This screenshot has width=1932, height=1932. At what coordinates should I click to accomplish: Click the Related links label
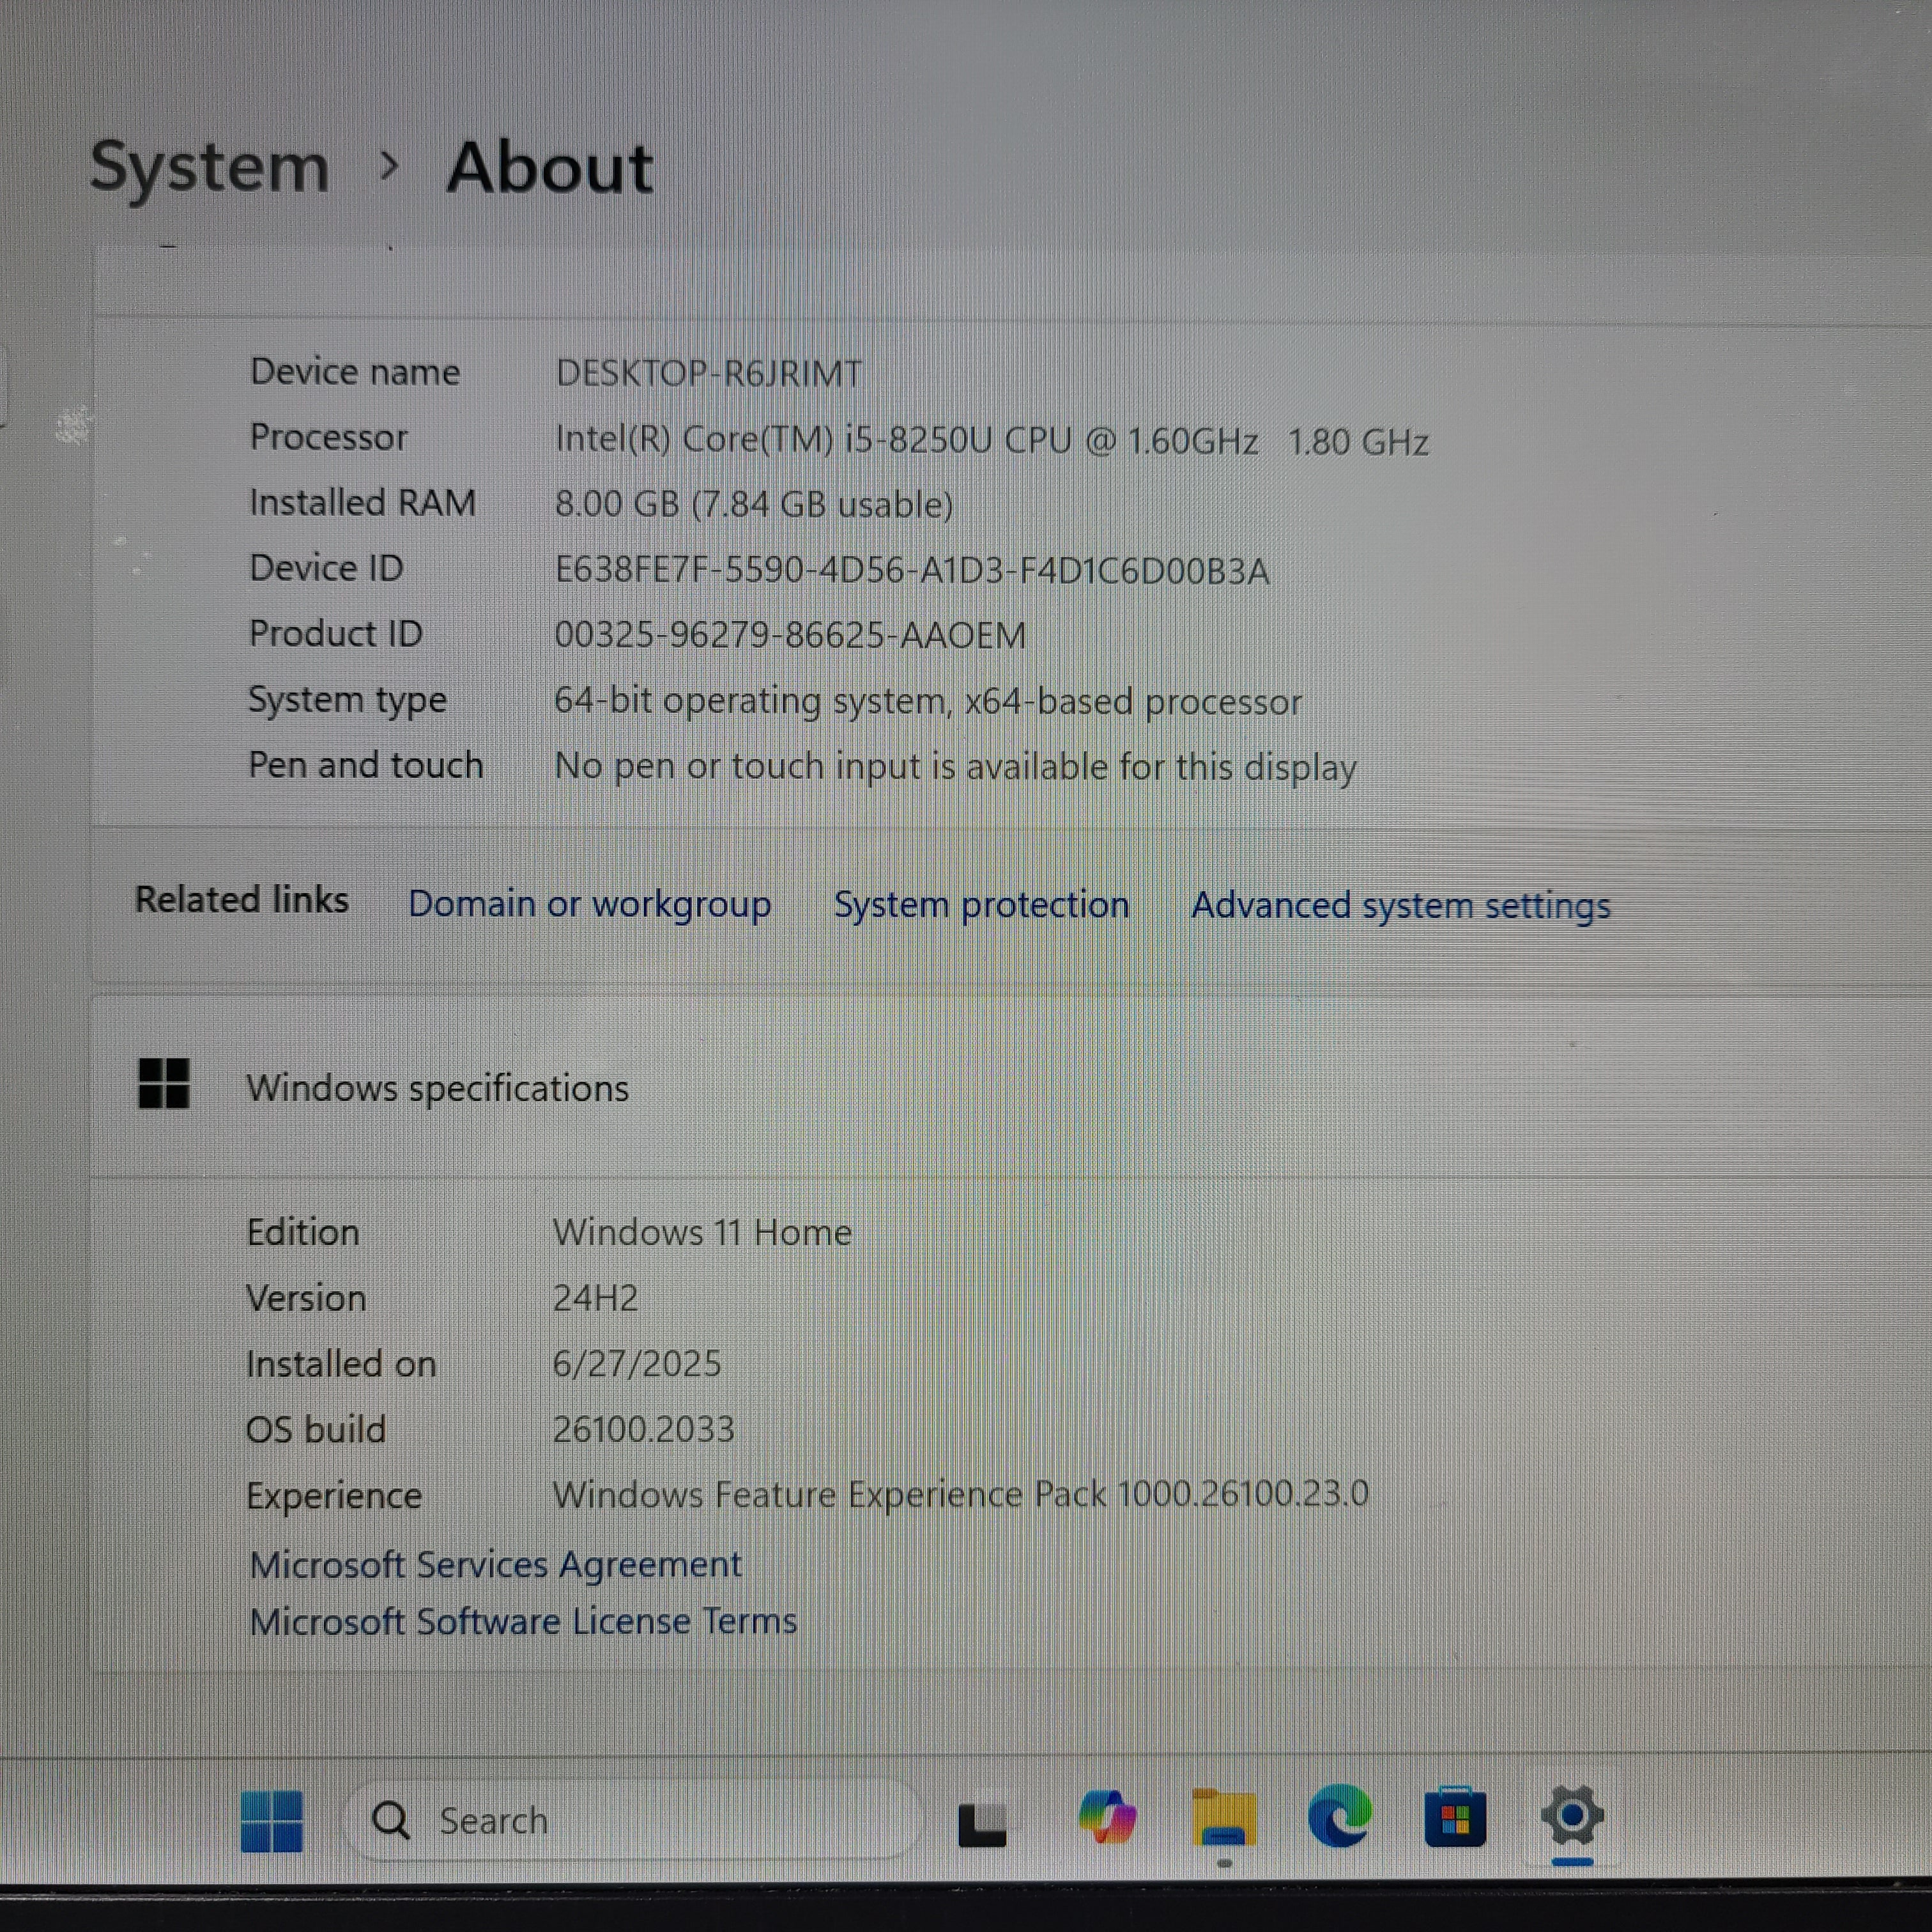[x=242, y=900]
